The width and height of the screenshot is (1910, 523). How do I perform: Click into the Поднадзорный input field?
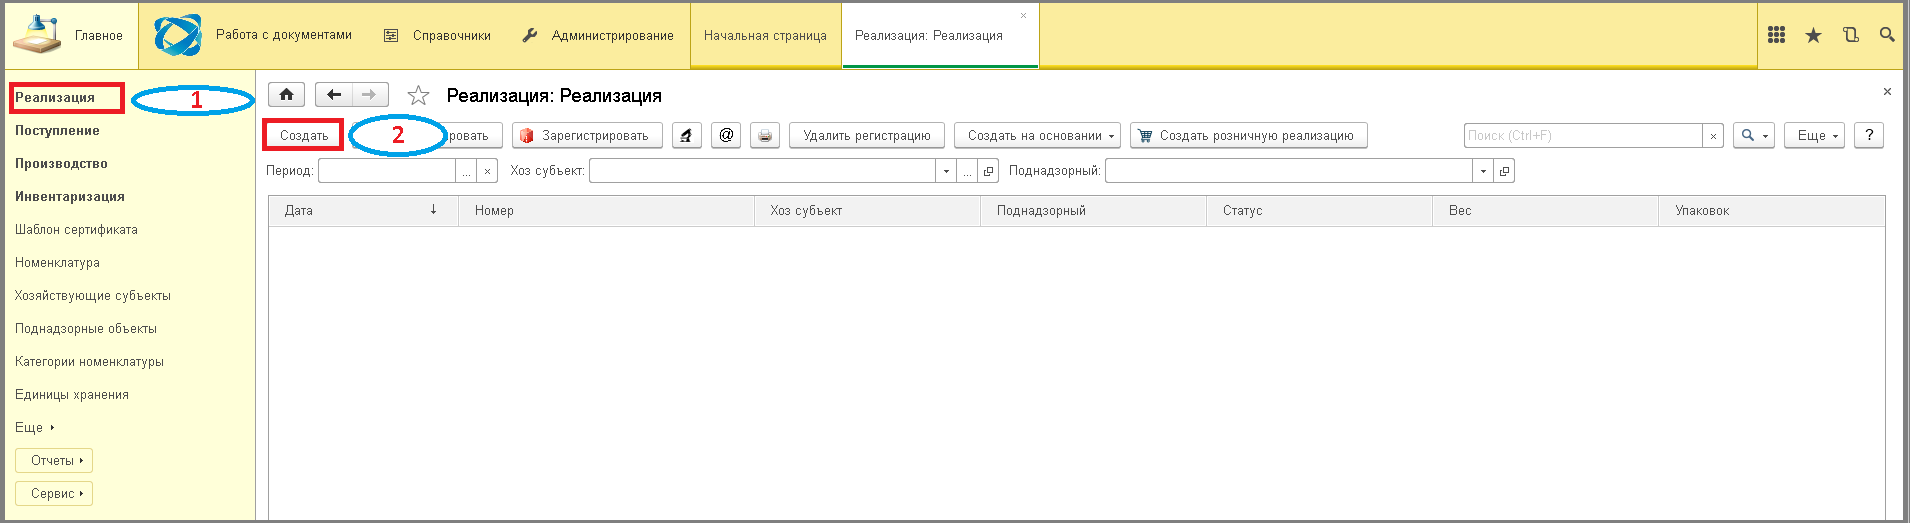[x=1289, y=171]
